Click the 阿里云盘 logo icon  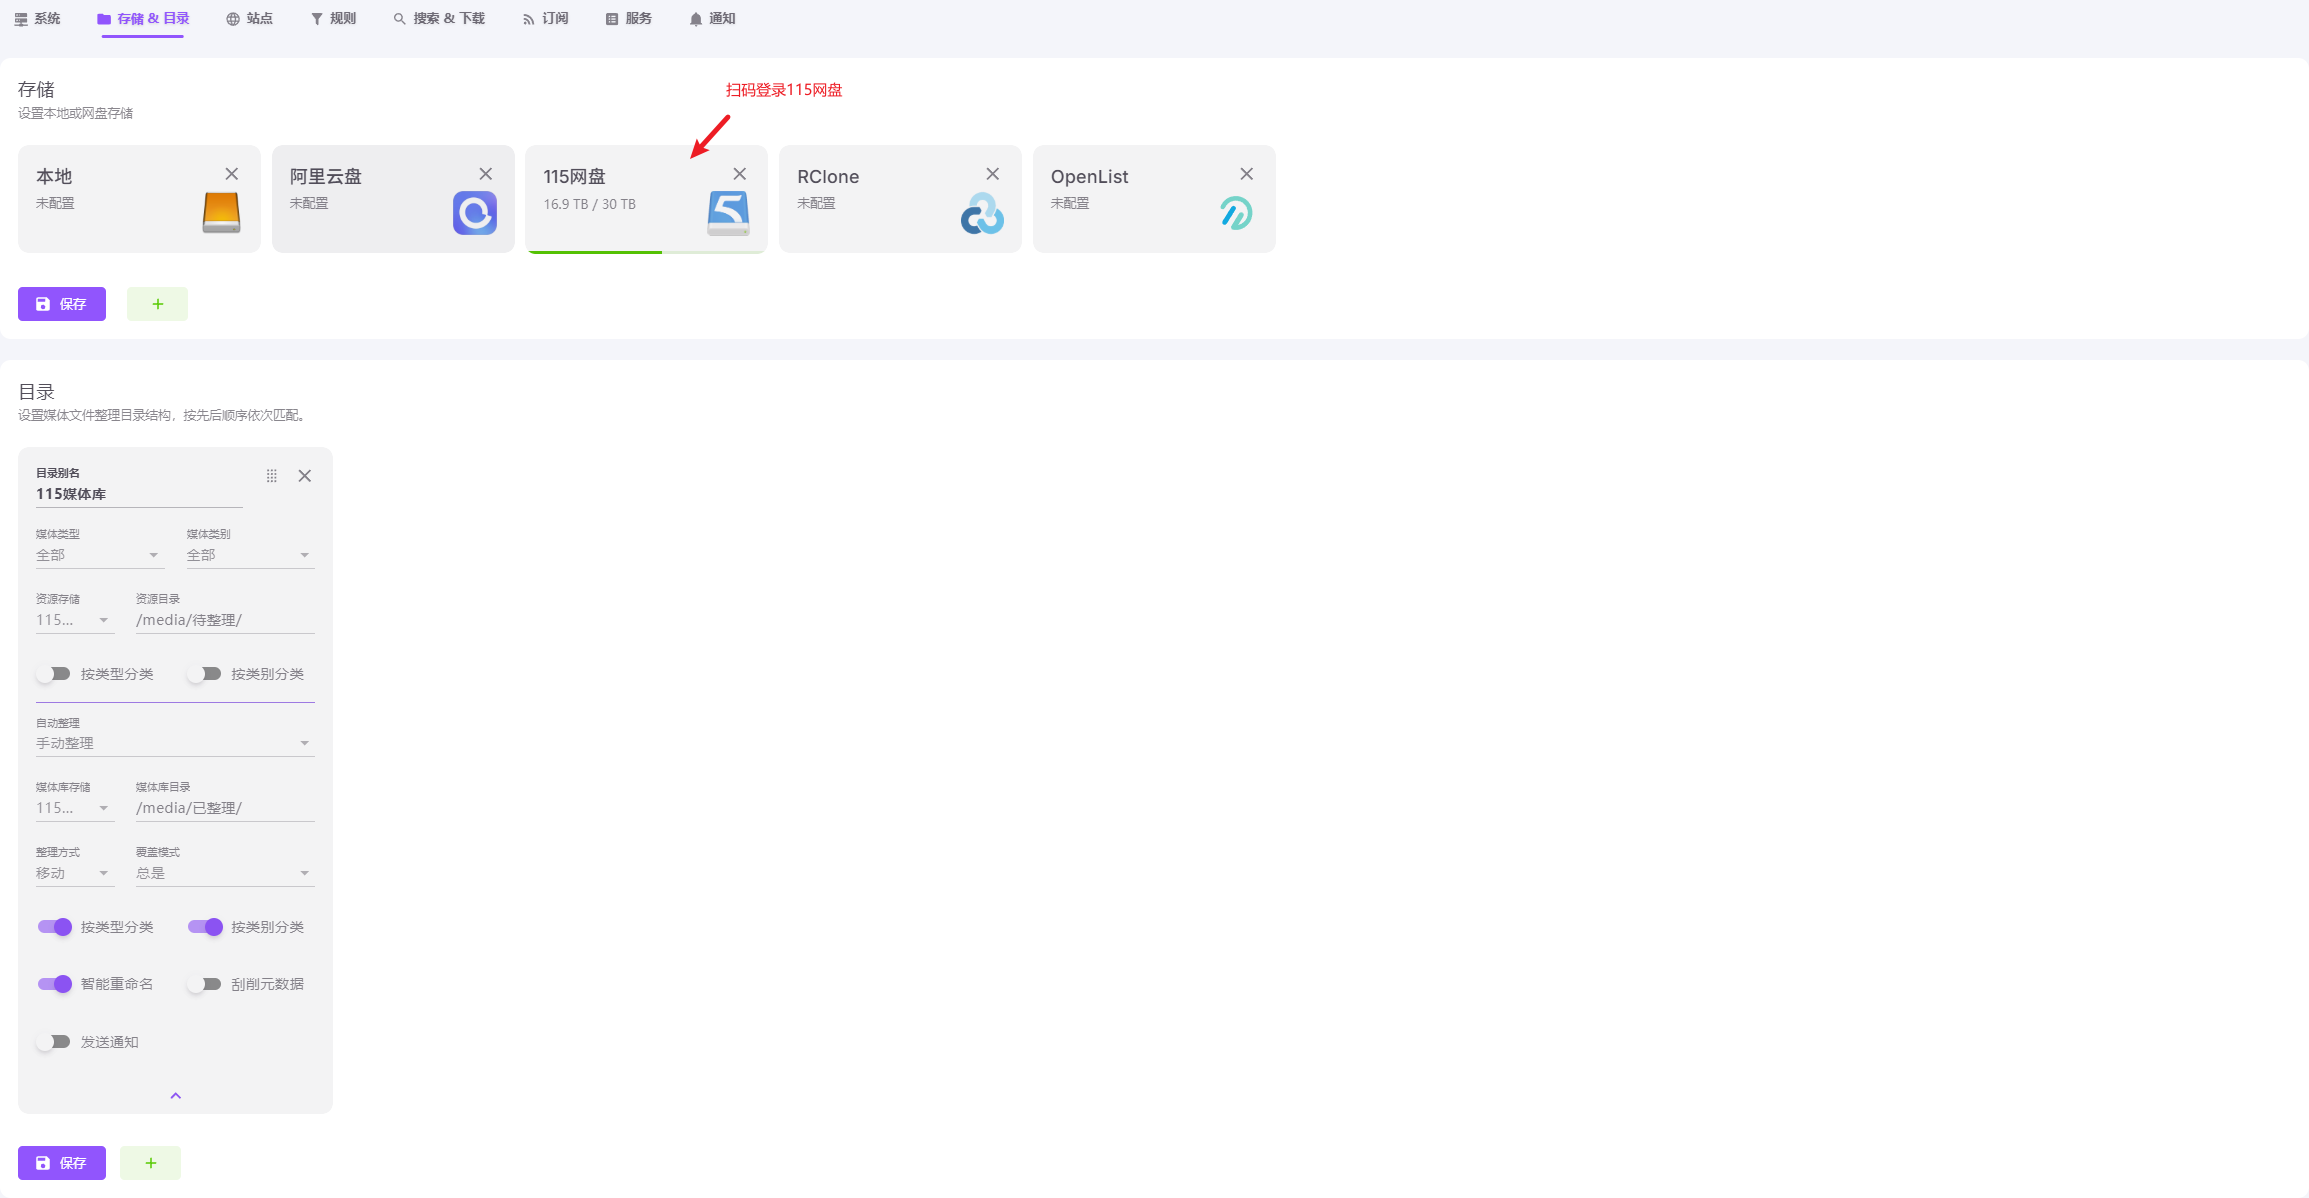point(475,213)
